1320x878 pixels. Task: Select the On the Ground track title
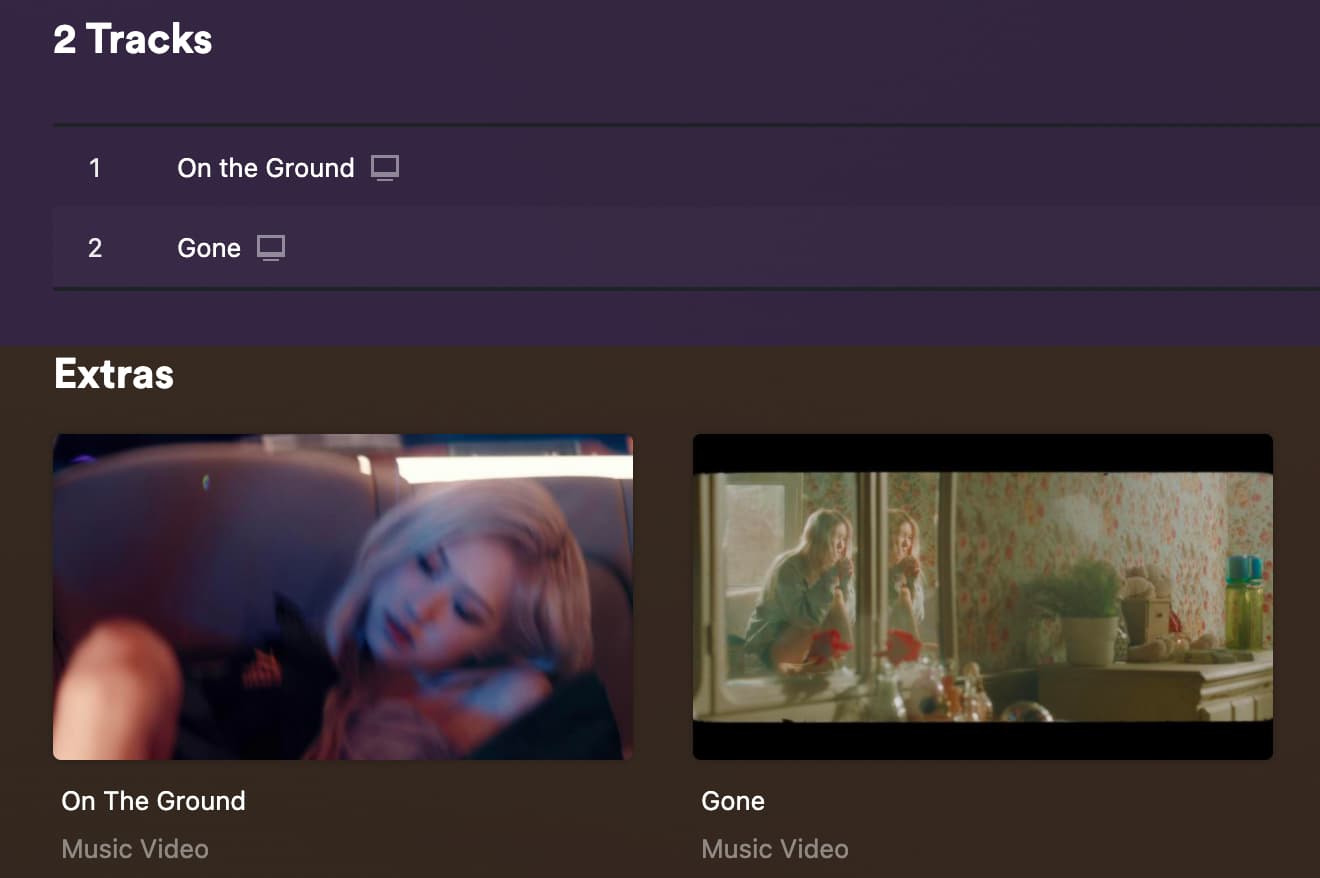pos(266,168)
